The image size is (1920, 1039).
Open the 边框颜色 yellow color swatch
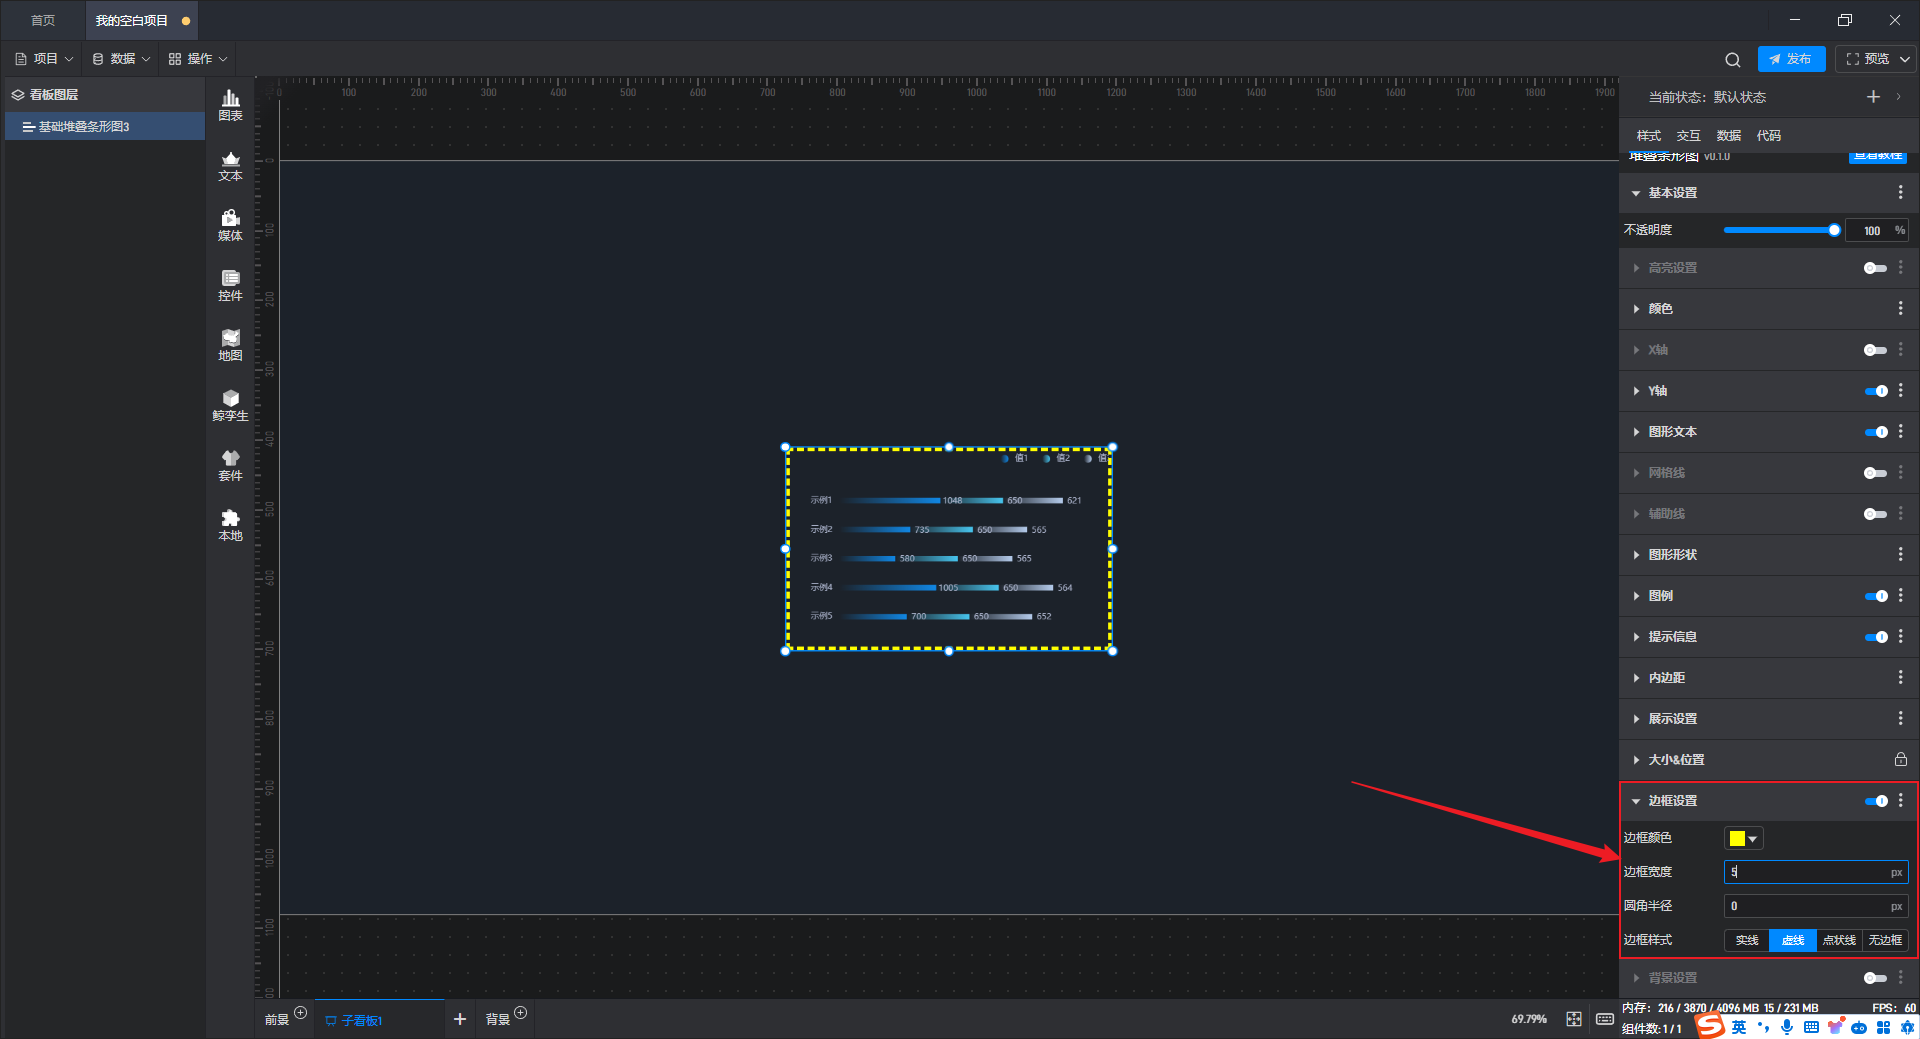tap(1743, 838)
